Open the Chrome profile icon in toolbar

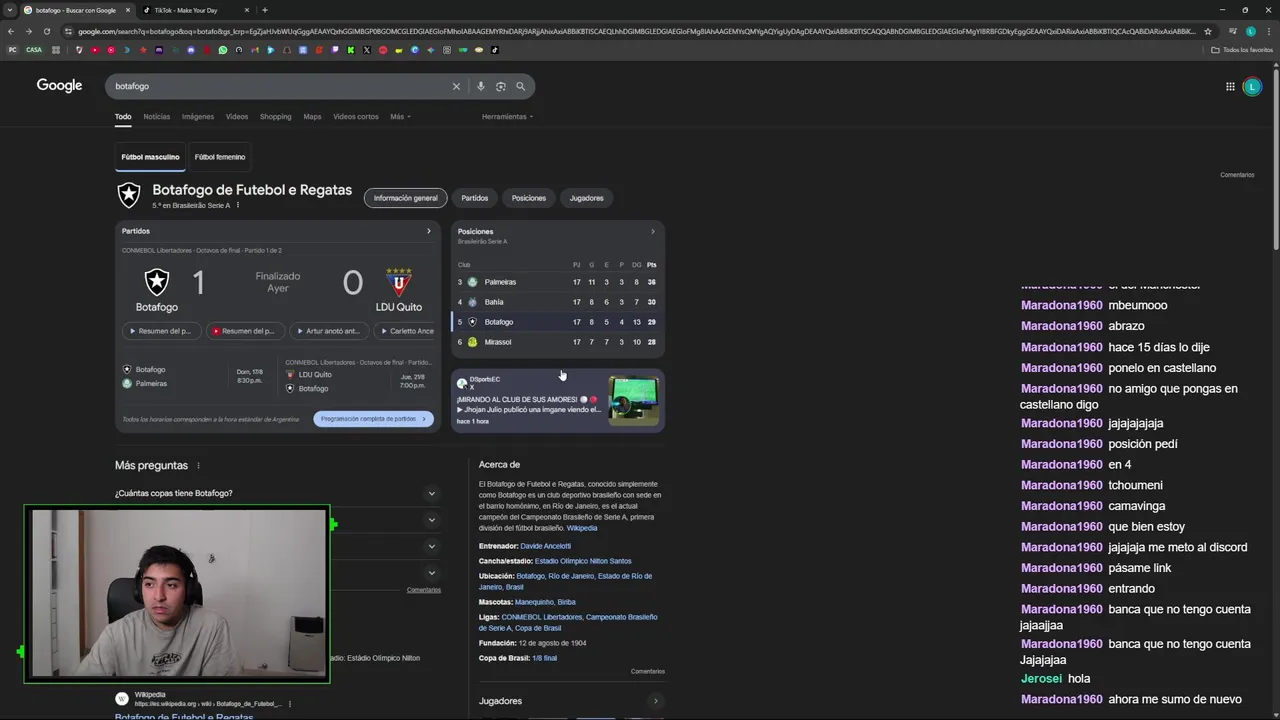pyautogui.click(x=1251, y=31)
